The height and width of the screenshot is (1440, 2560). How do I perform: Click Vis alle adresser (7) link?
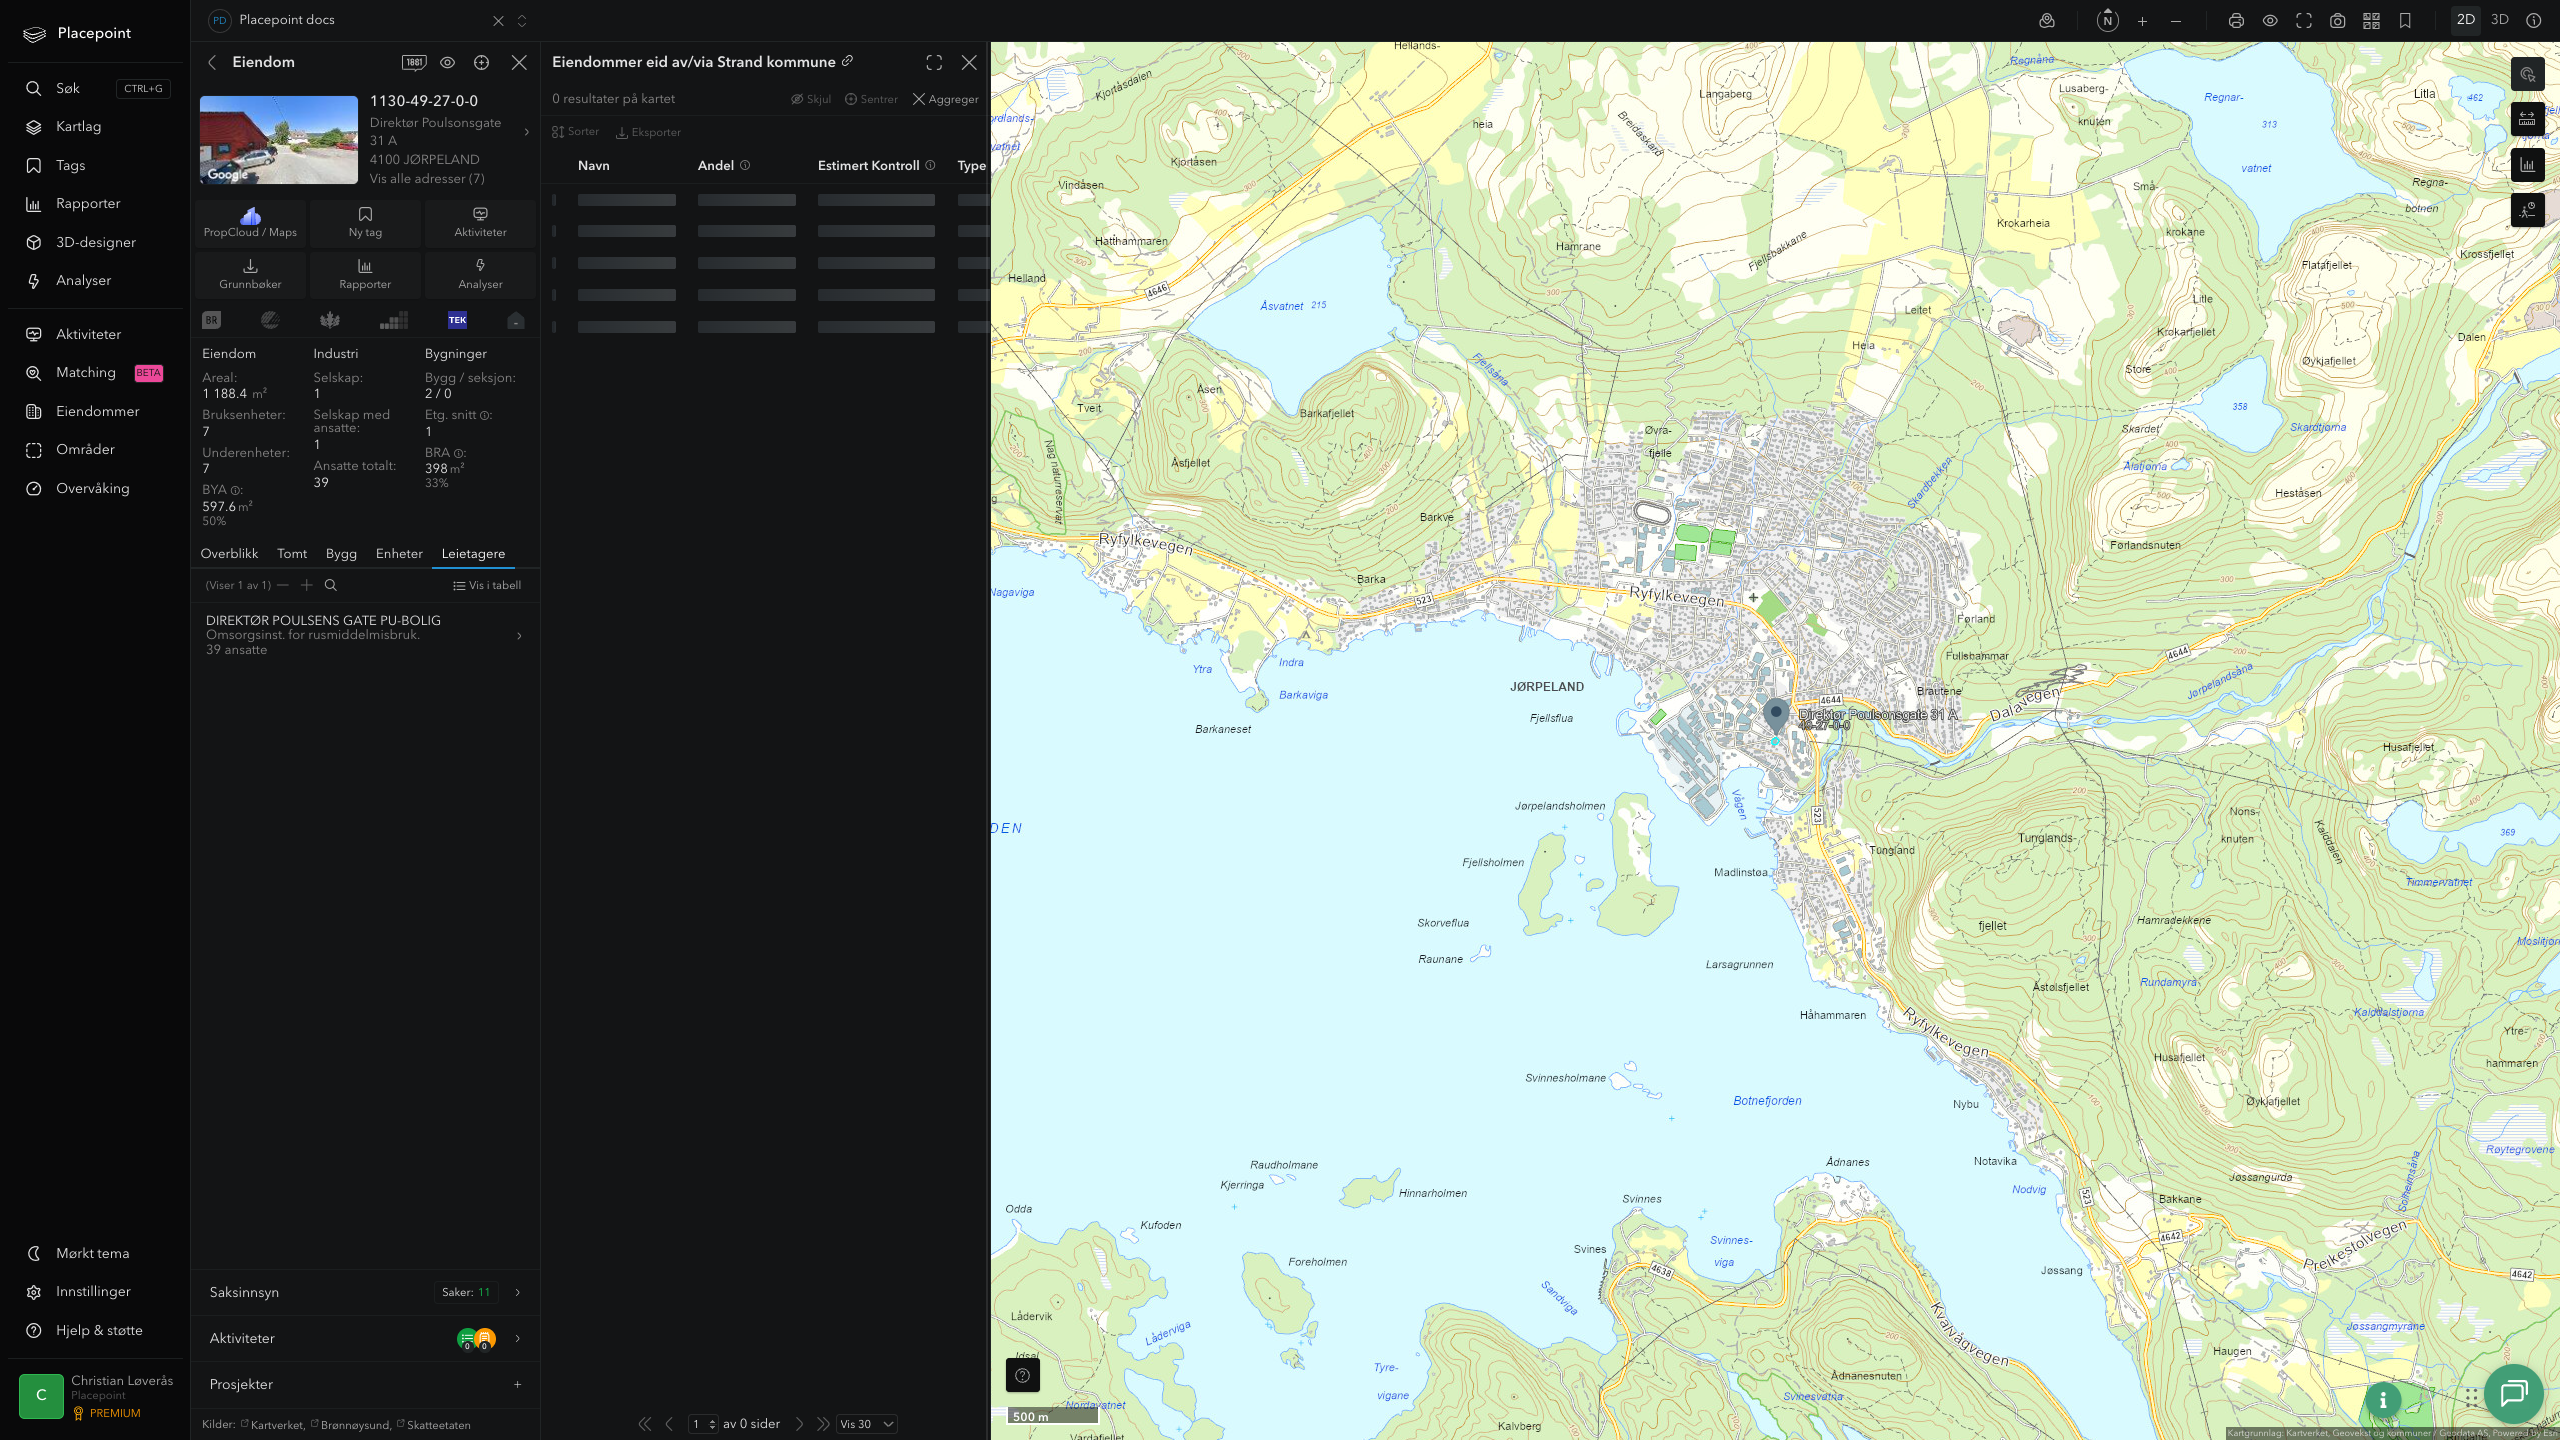point(427,179)
